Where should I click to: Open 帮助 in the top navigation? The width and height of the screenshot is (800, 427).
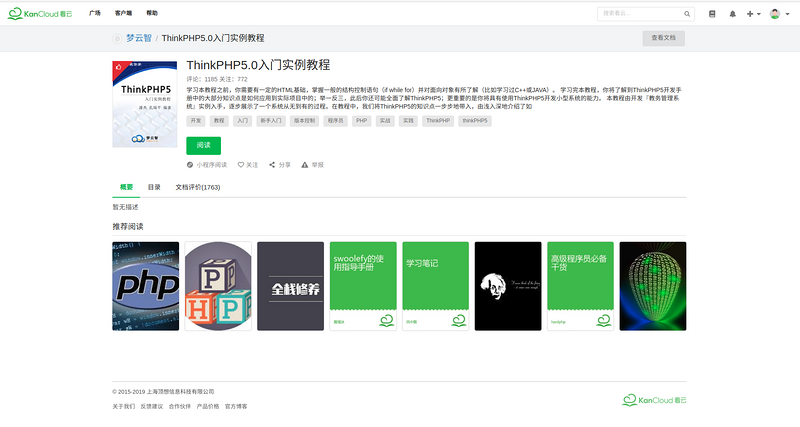click(x=152, y=13)
